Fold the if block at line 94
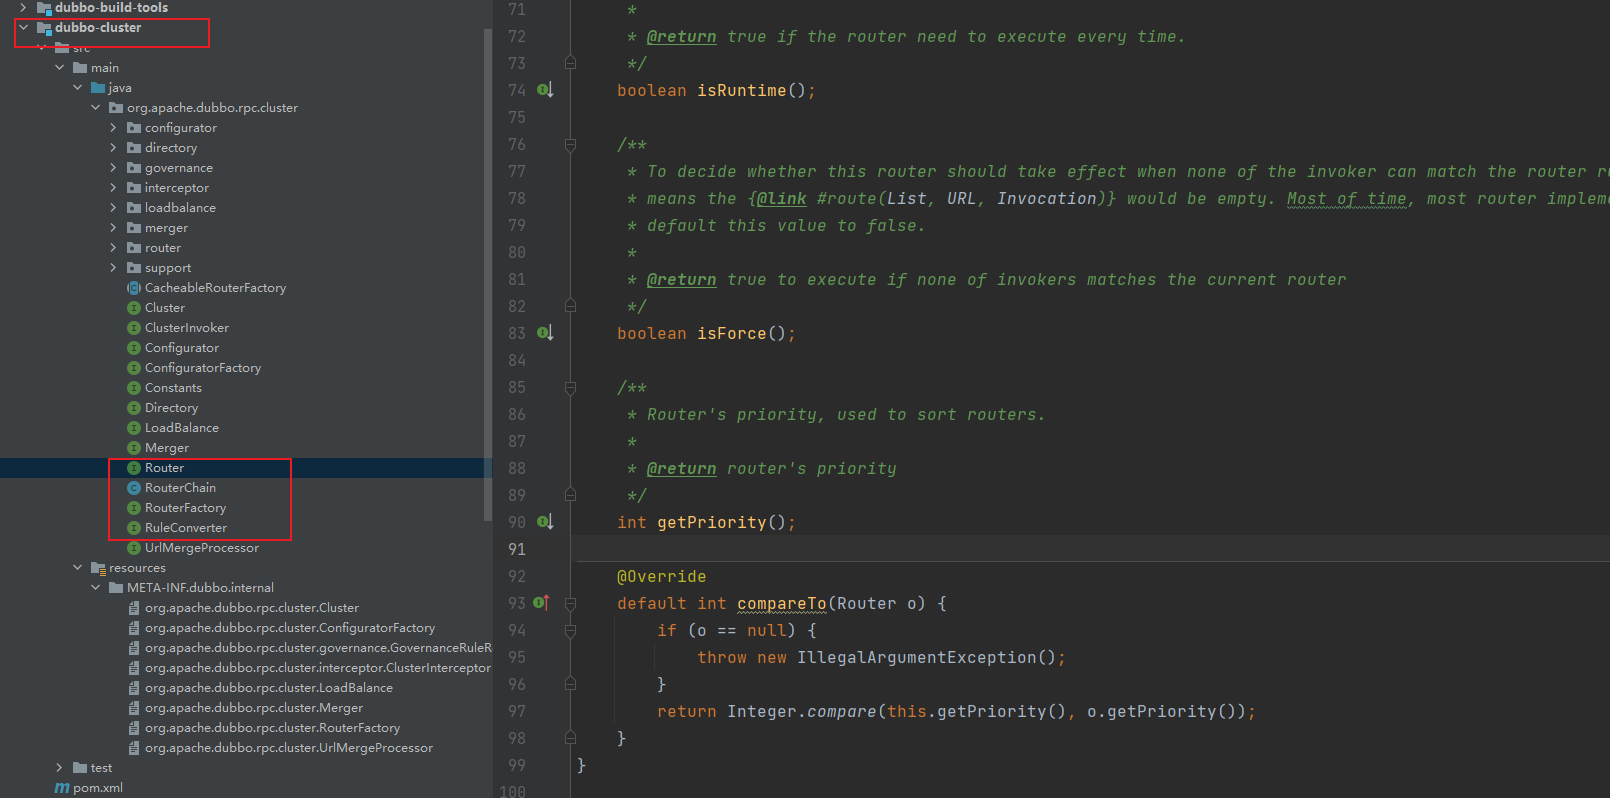Image resolution: width=1610 pixels, height=798 pixels. point(570,631)
